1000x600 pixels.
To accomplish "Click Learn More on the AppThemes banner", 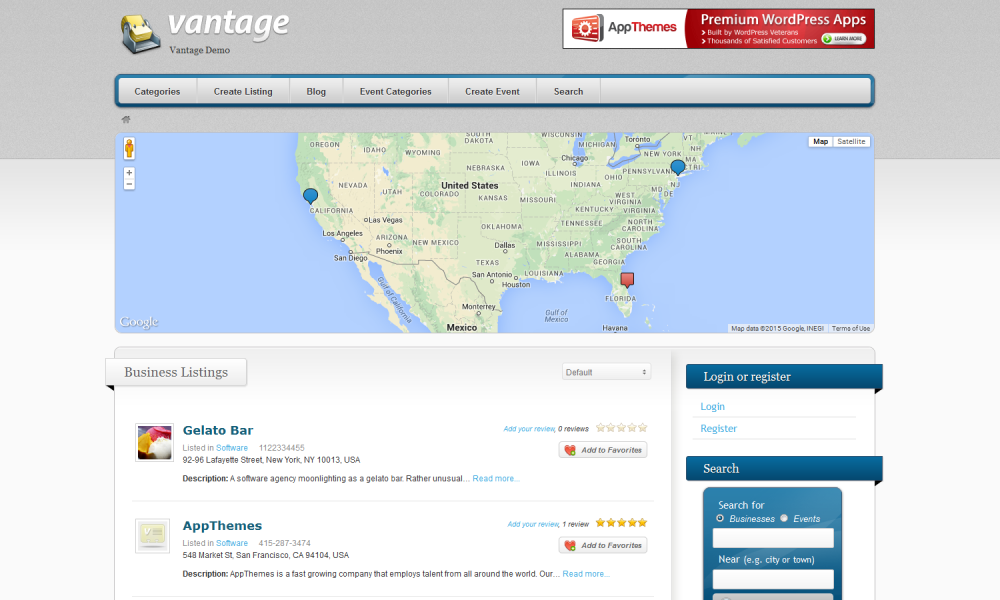I will (x=844, y=39).
